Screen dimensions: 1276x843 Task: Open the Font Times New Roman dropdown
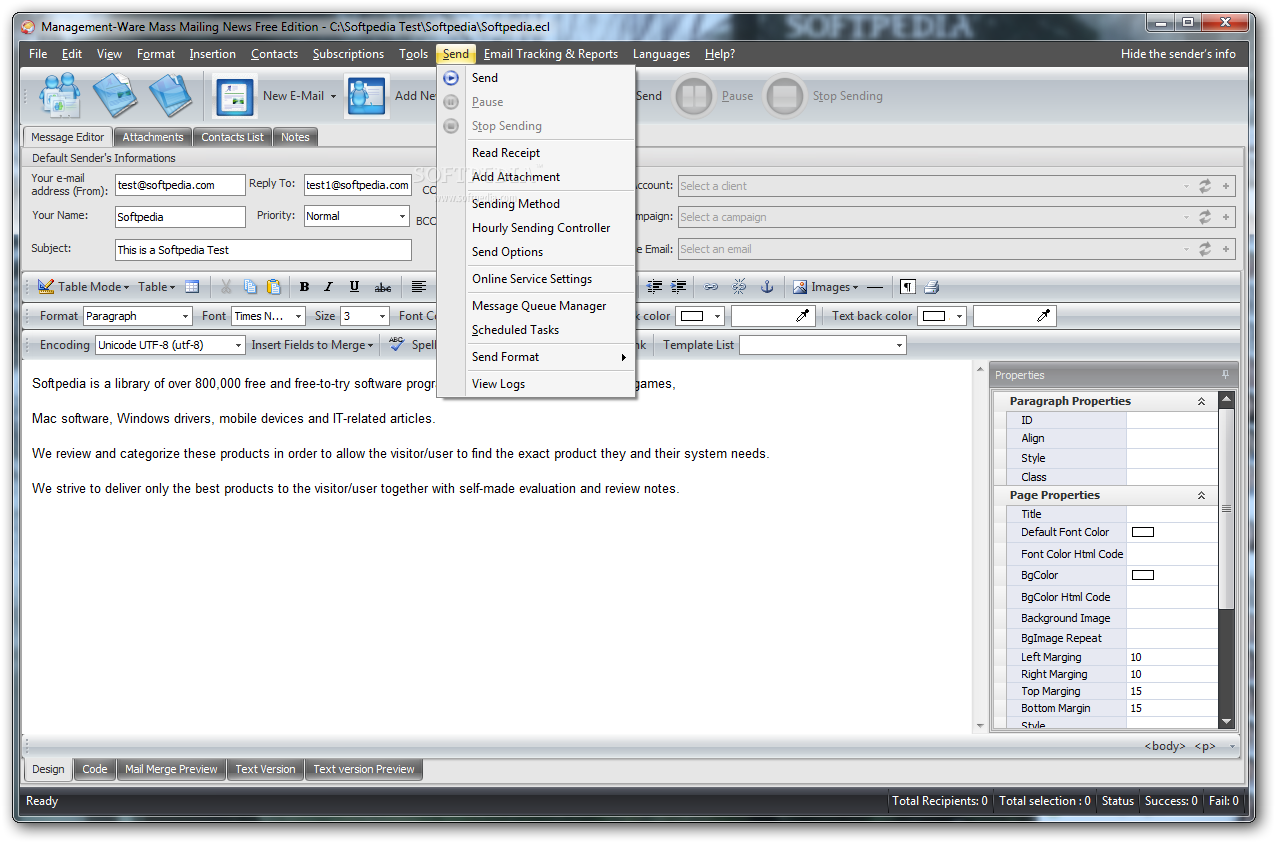pyautogui.click(x=298, y=316)
